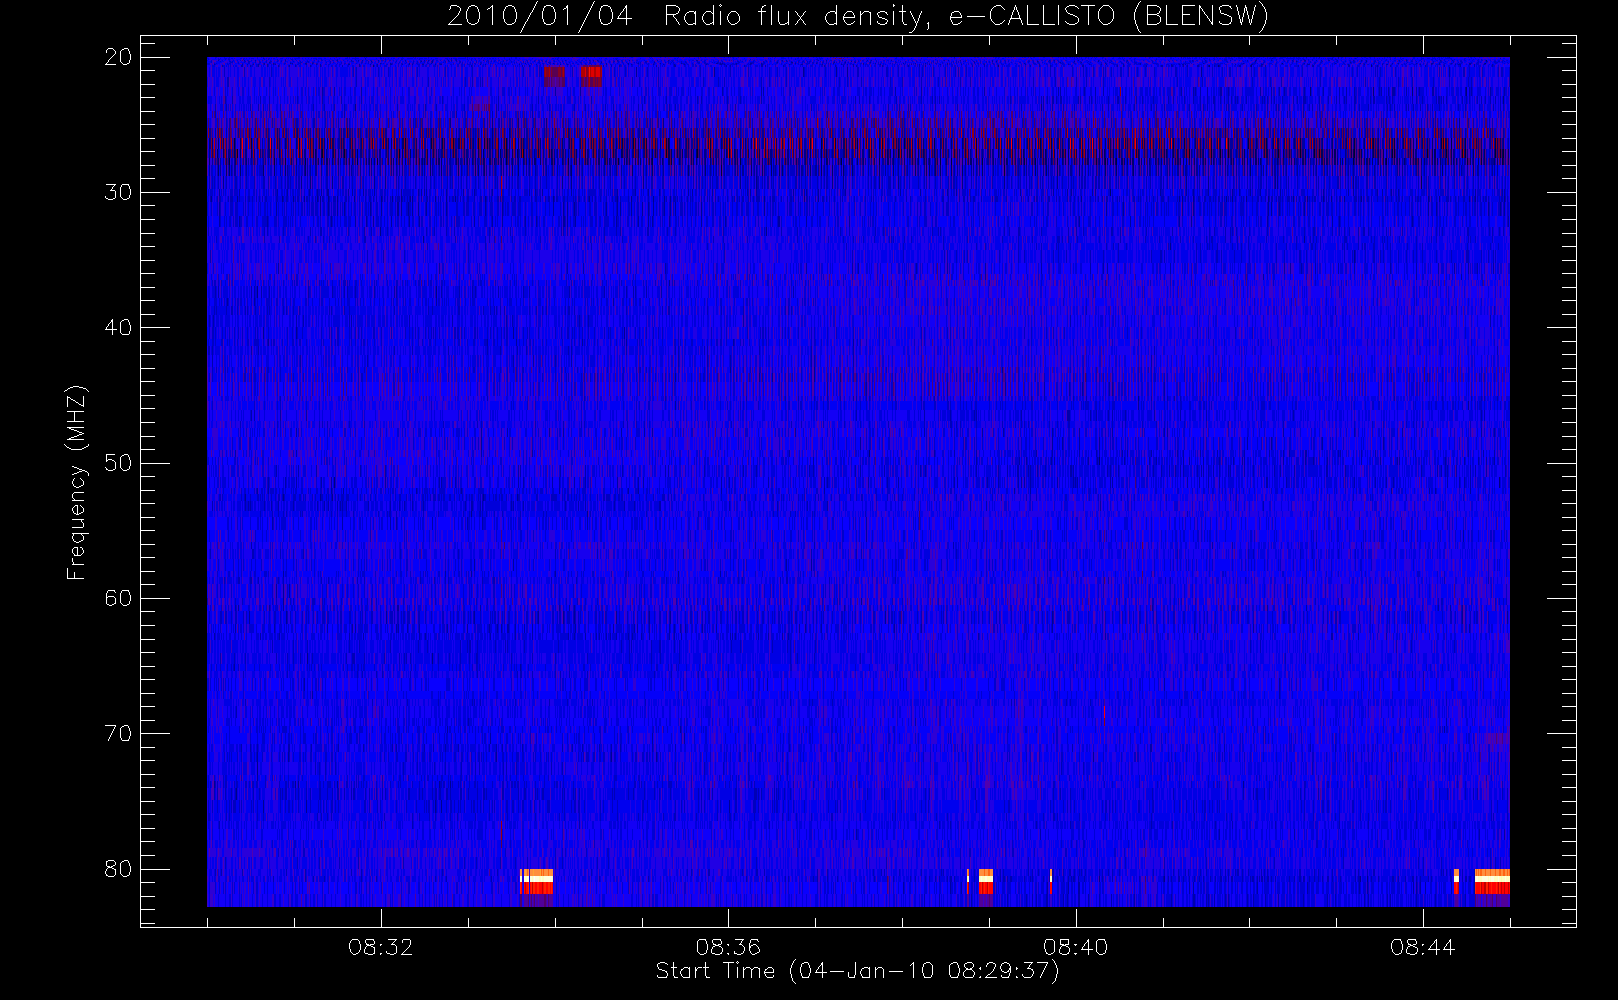The height and width of the screenshot is (1000, 1618).
Task: Click the 'Start Time (04-Jan-10 08:29:37)' label
Action: tap(857, 971)
